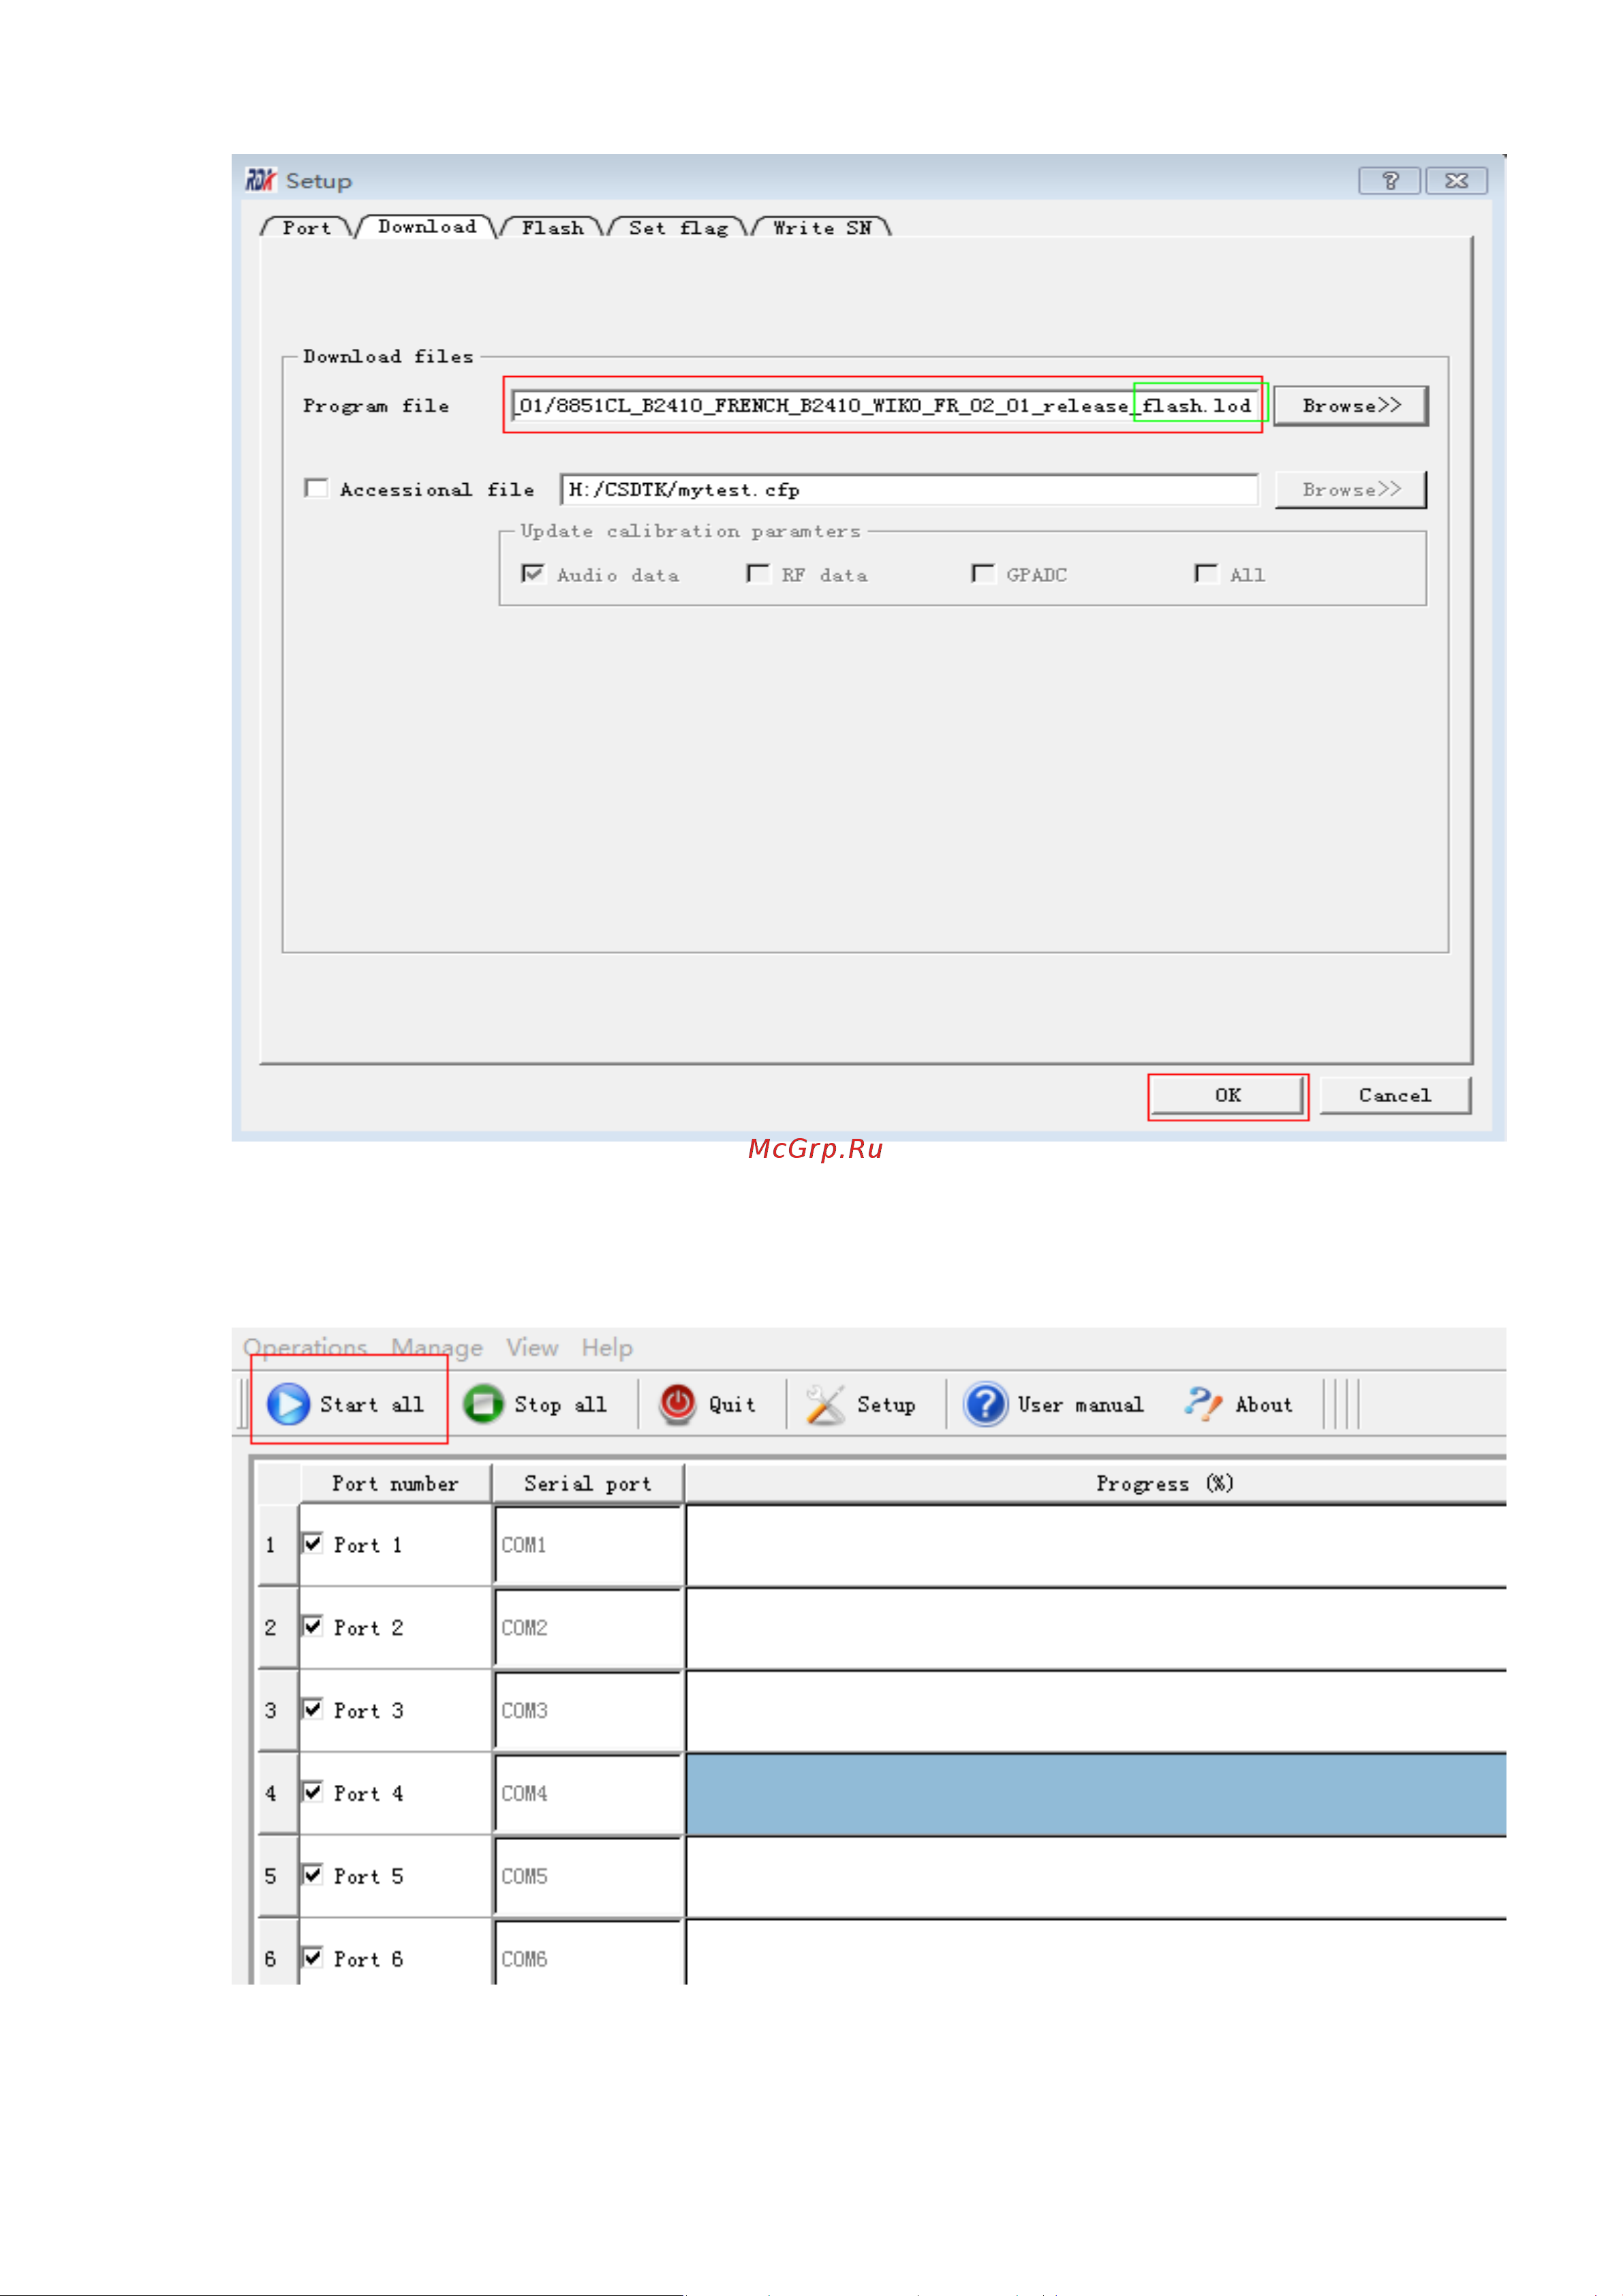Uncheck the Port 5 checkbox

(x=313, y=1875)
